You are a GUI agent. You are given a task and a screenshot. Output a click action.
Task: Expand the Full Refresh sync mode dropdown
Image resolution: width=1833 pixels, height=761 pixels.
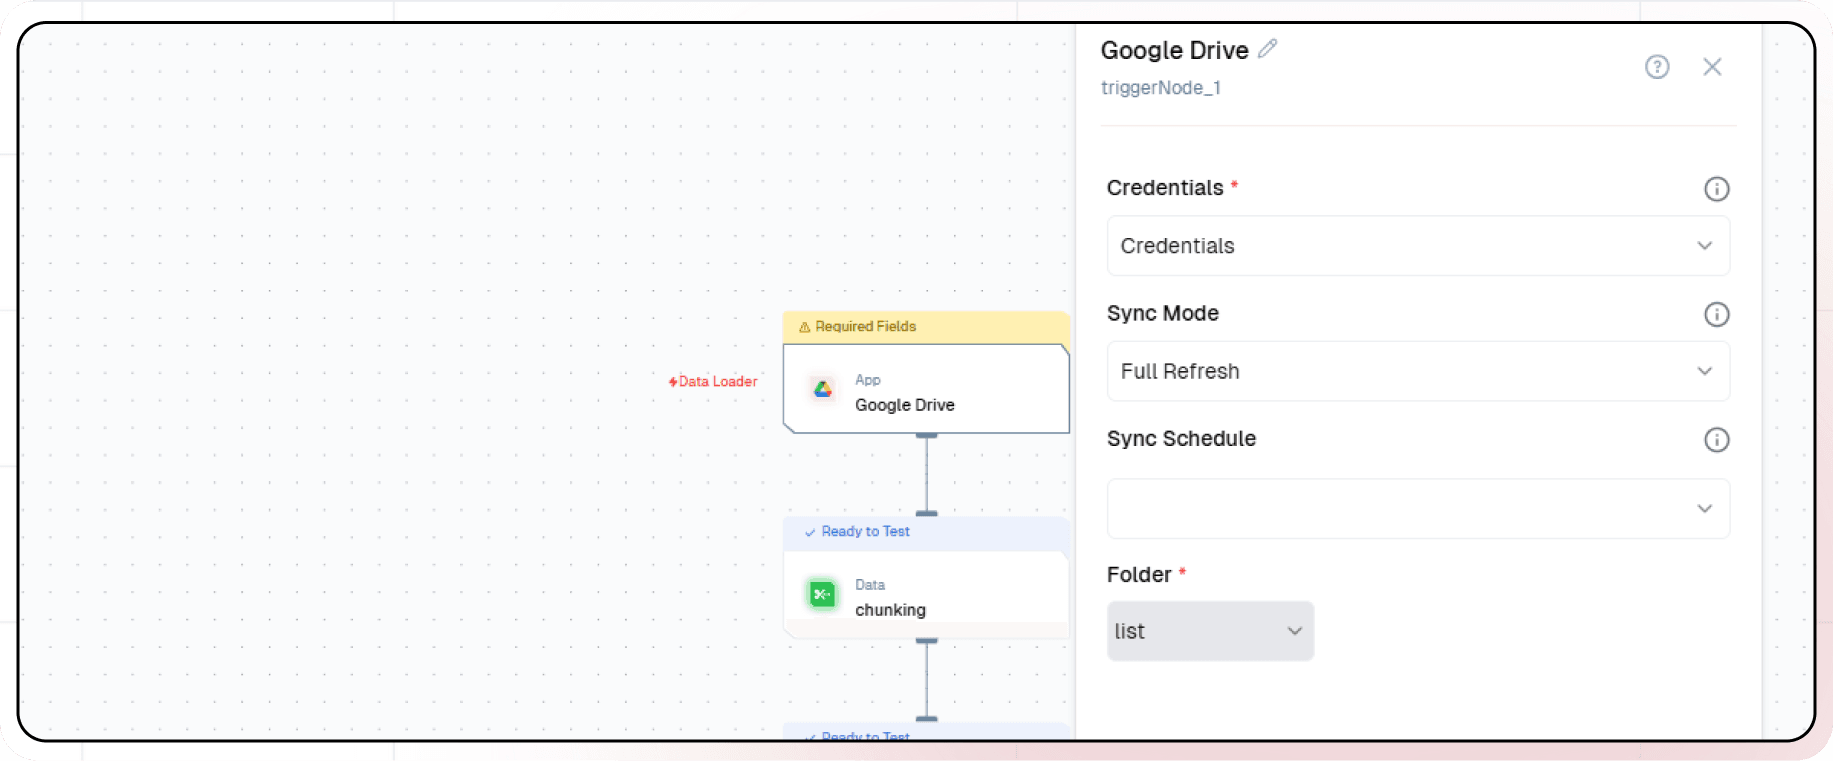pyautogui.click(x=1417, y=372)
